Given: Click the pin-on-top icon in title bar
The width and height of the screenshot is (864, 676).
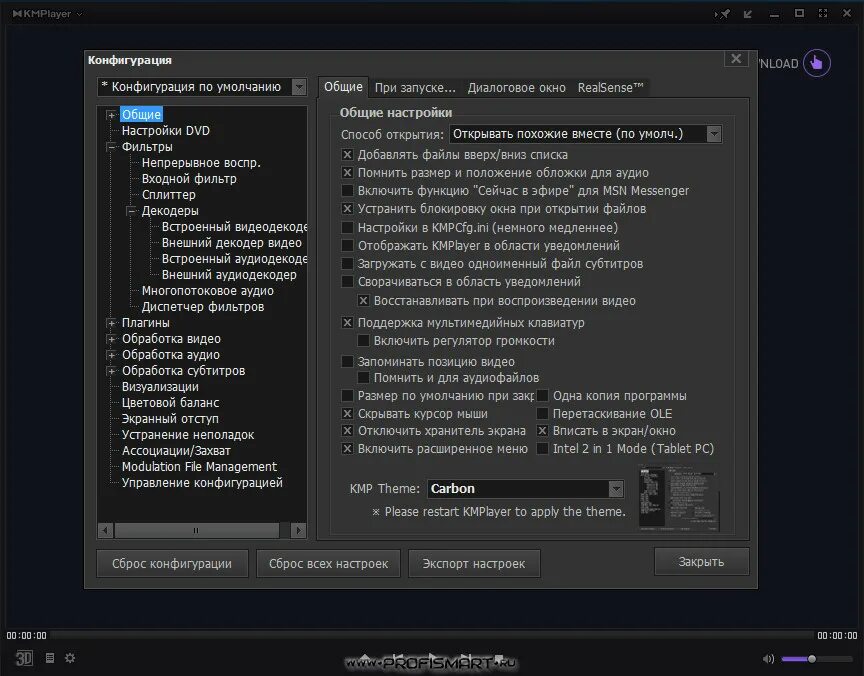Looking at the screenshot, I should point(723,14).
